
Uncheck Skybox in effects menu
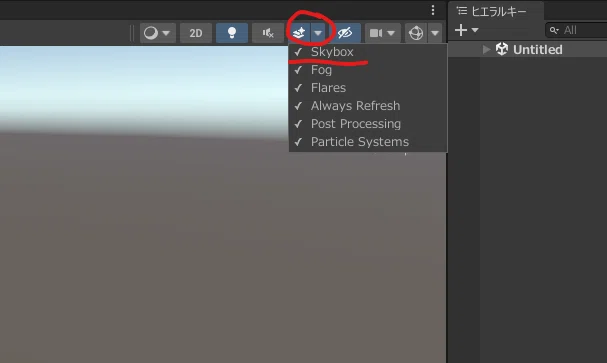click(x=368, y=52)
